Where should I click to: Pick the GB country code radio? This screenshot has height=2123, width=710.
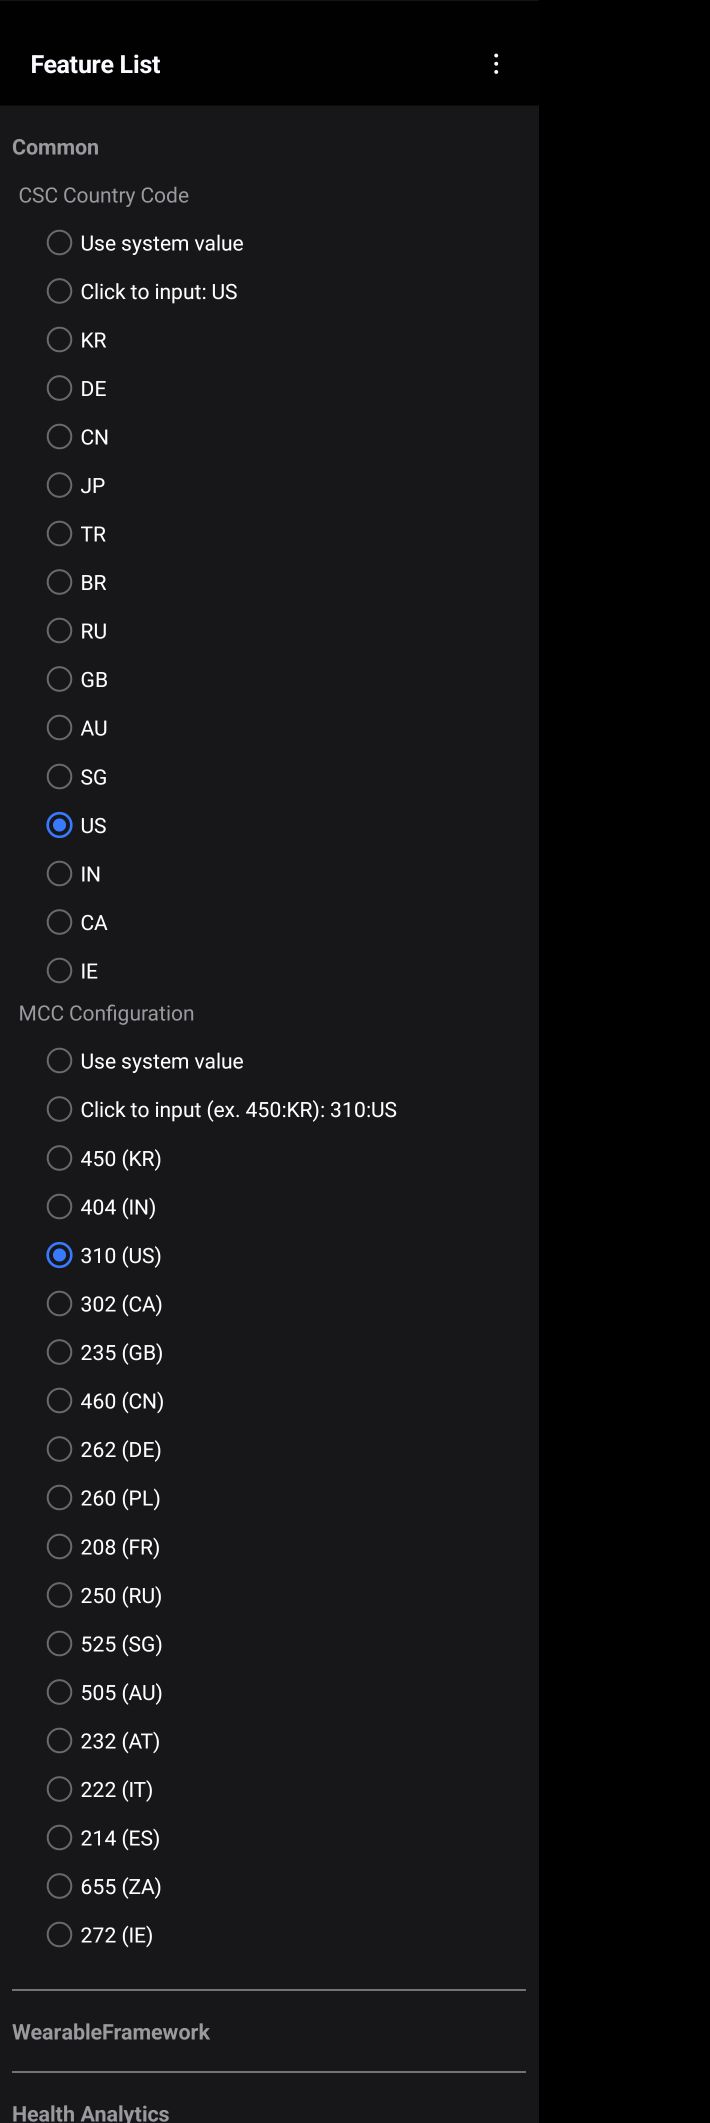[x=60, y=679]
